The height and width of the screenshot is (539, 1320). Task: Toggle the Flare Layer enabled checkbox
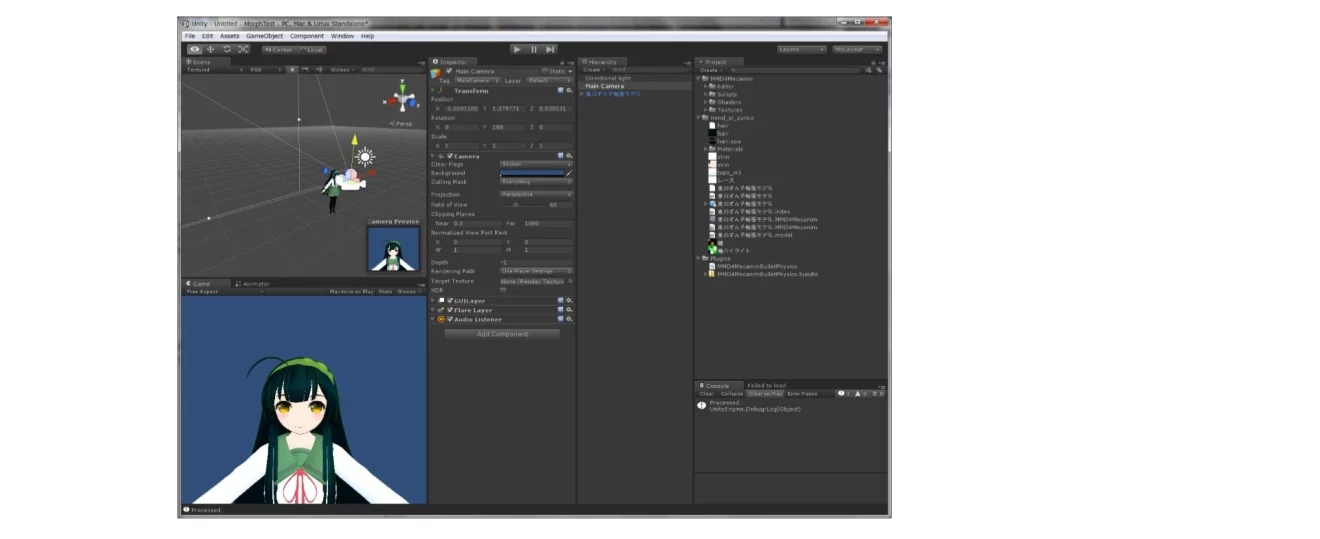coord(450,310)
